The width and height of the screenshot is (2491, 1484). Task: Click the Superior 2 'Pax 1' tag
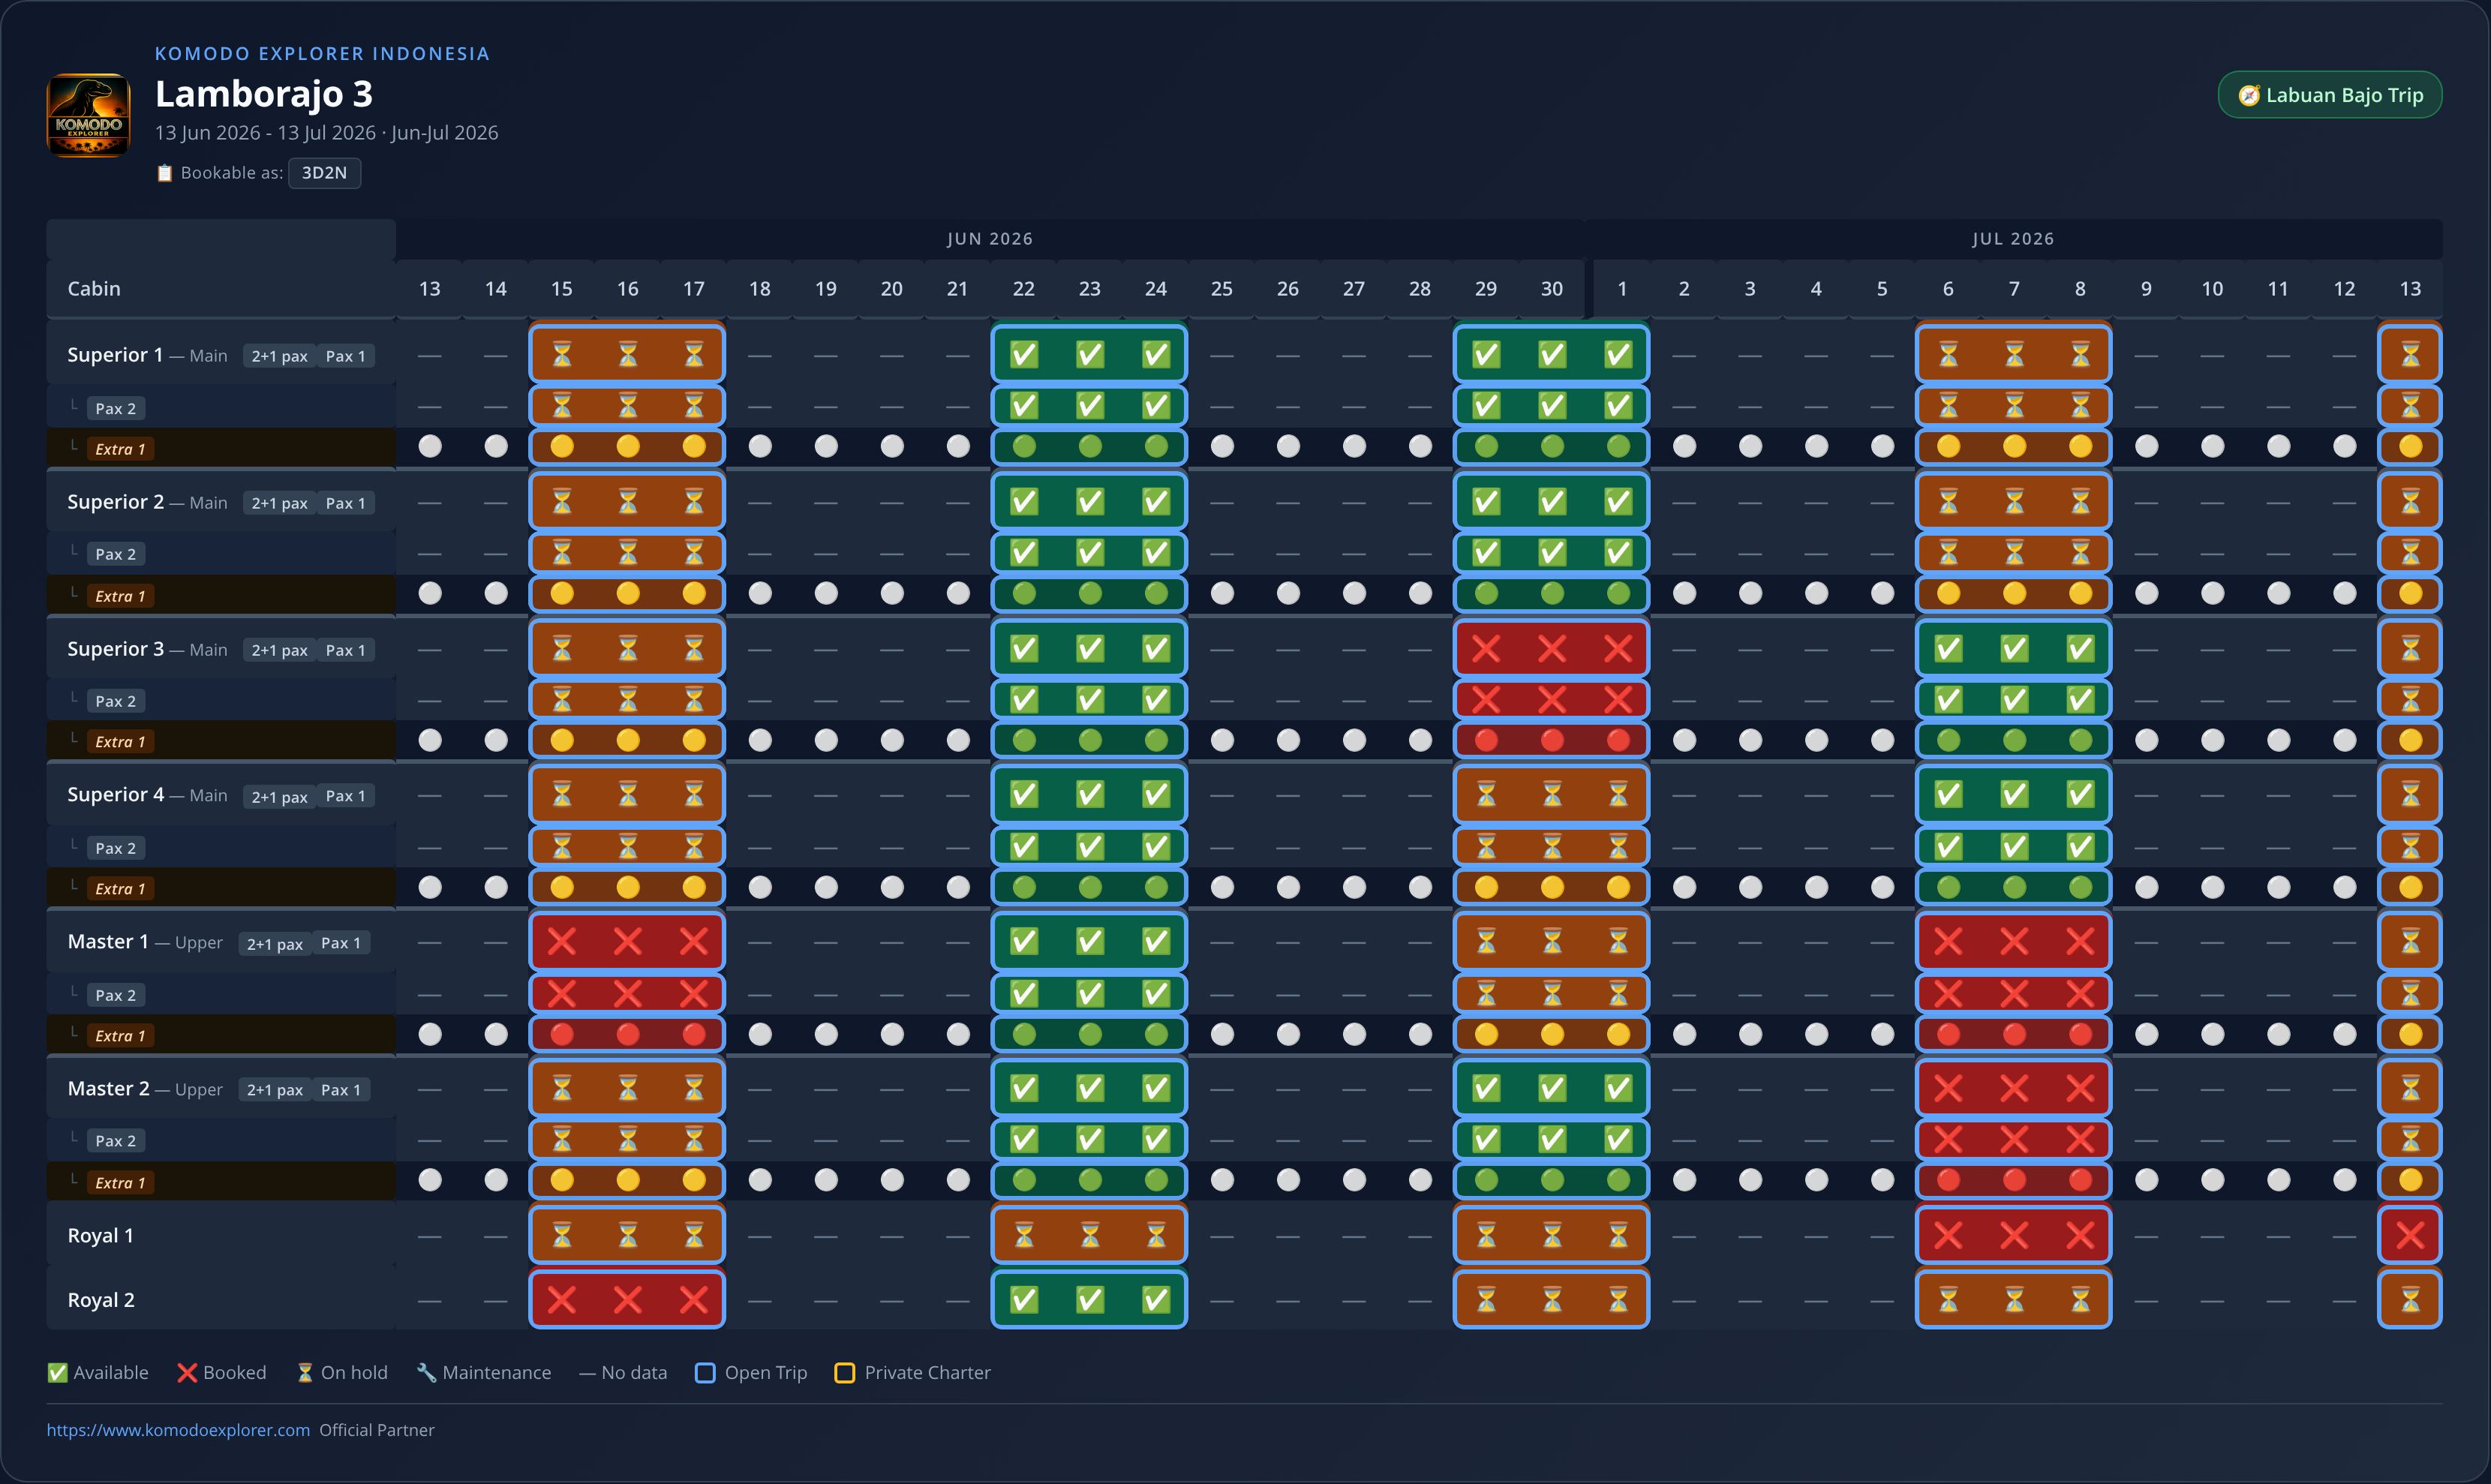pos(345,503)
